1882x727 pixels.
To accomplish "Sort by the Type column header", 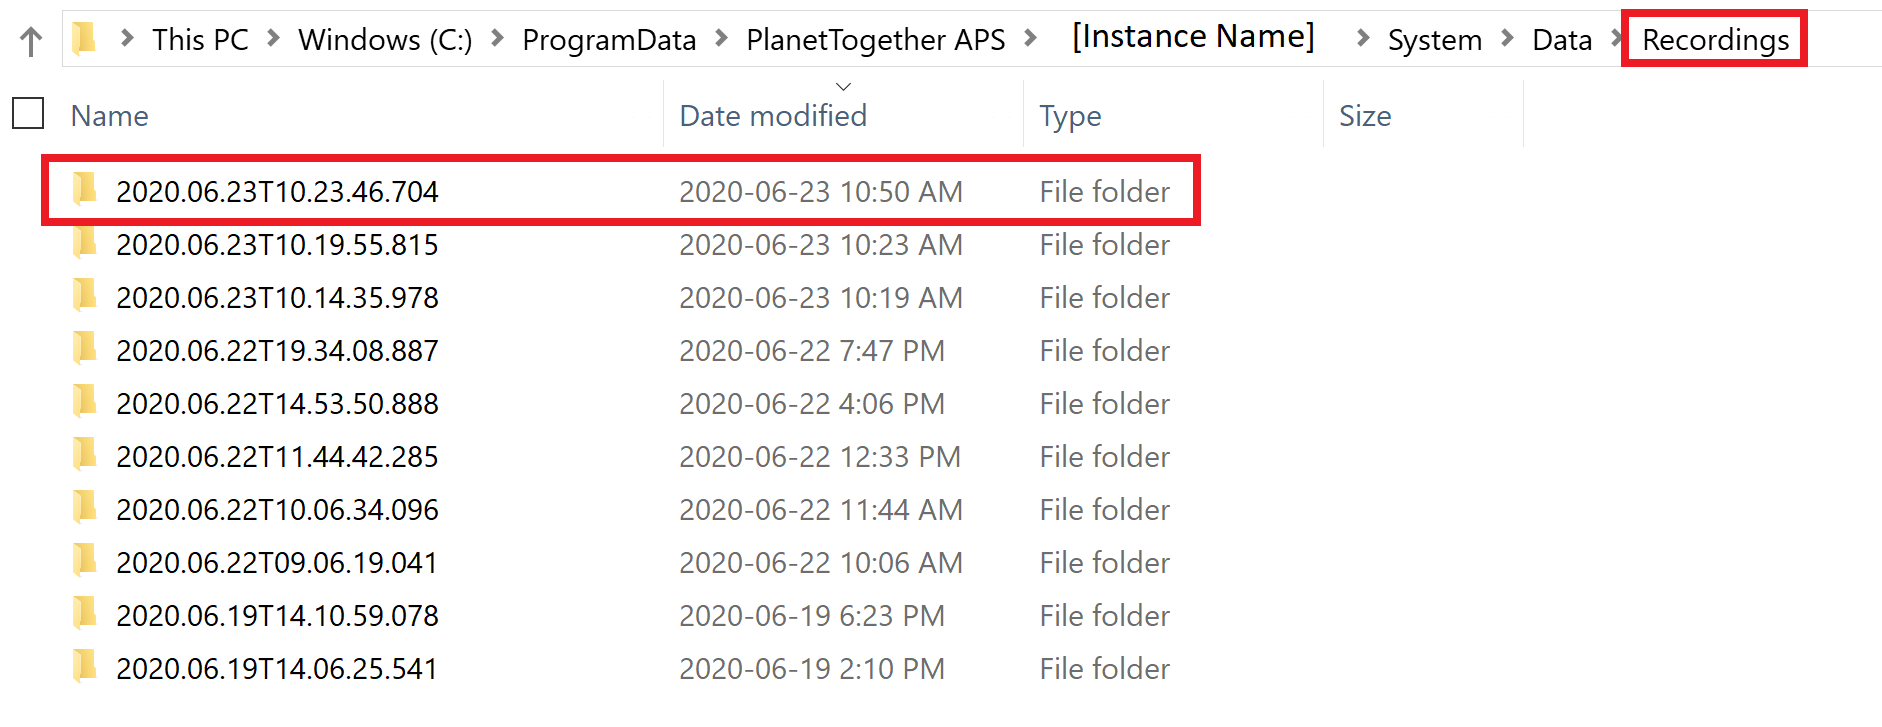I will [1070, 116].
